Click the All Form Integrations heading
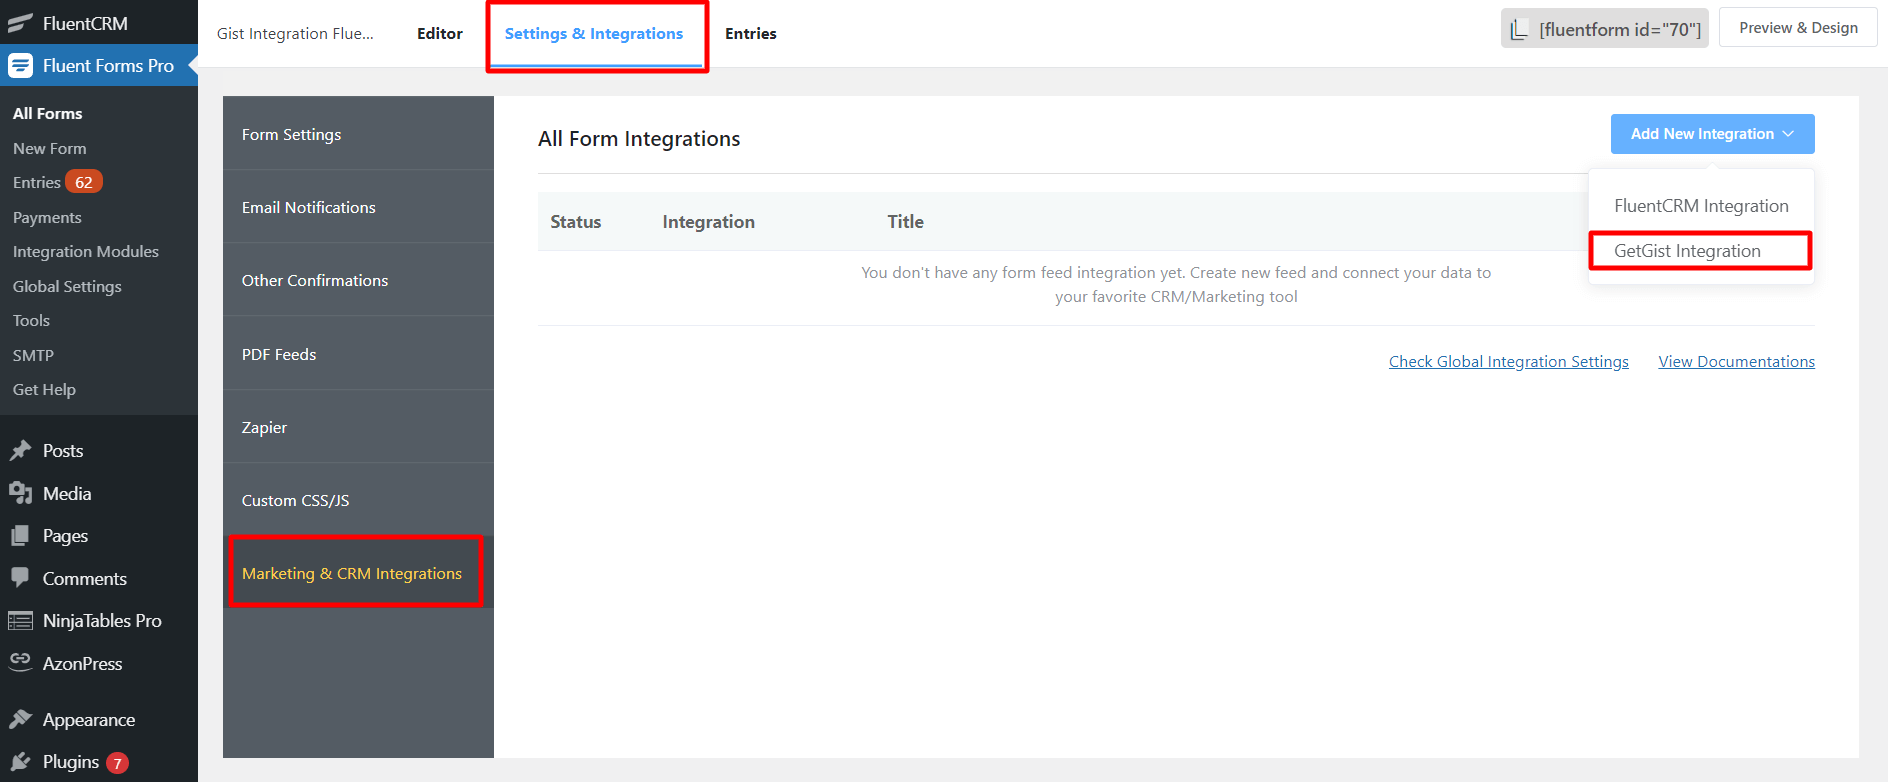 click(x=639, y=139)
